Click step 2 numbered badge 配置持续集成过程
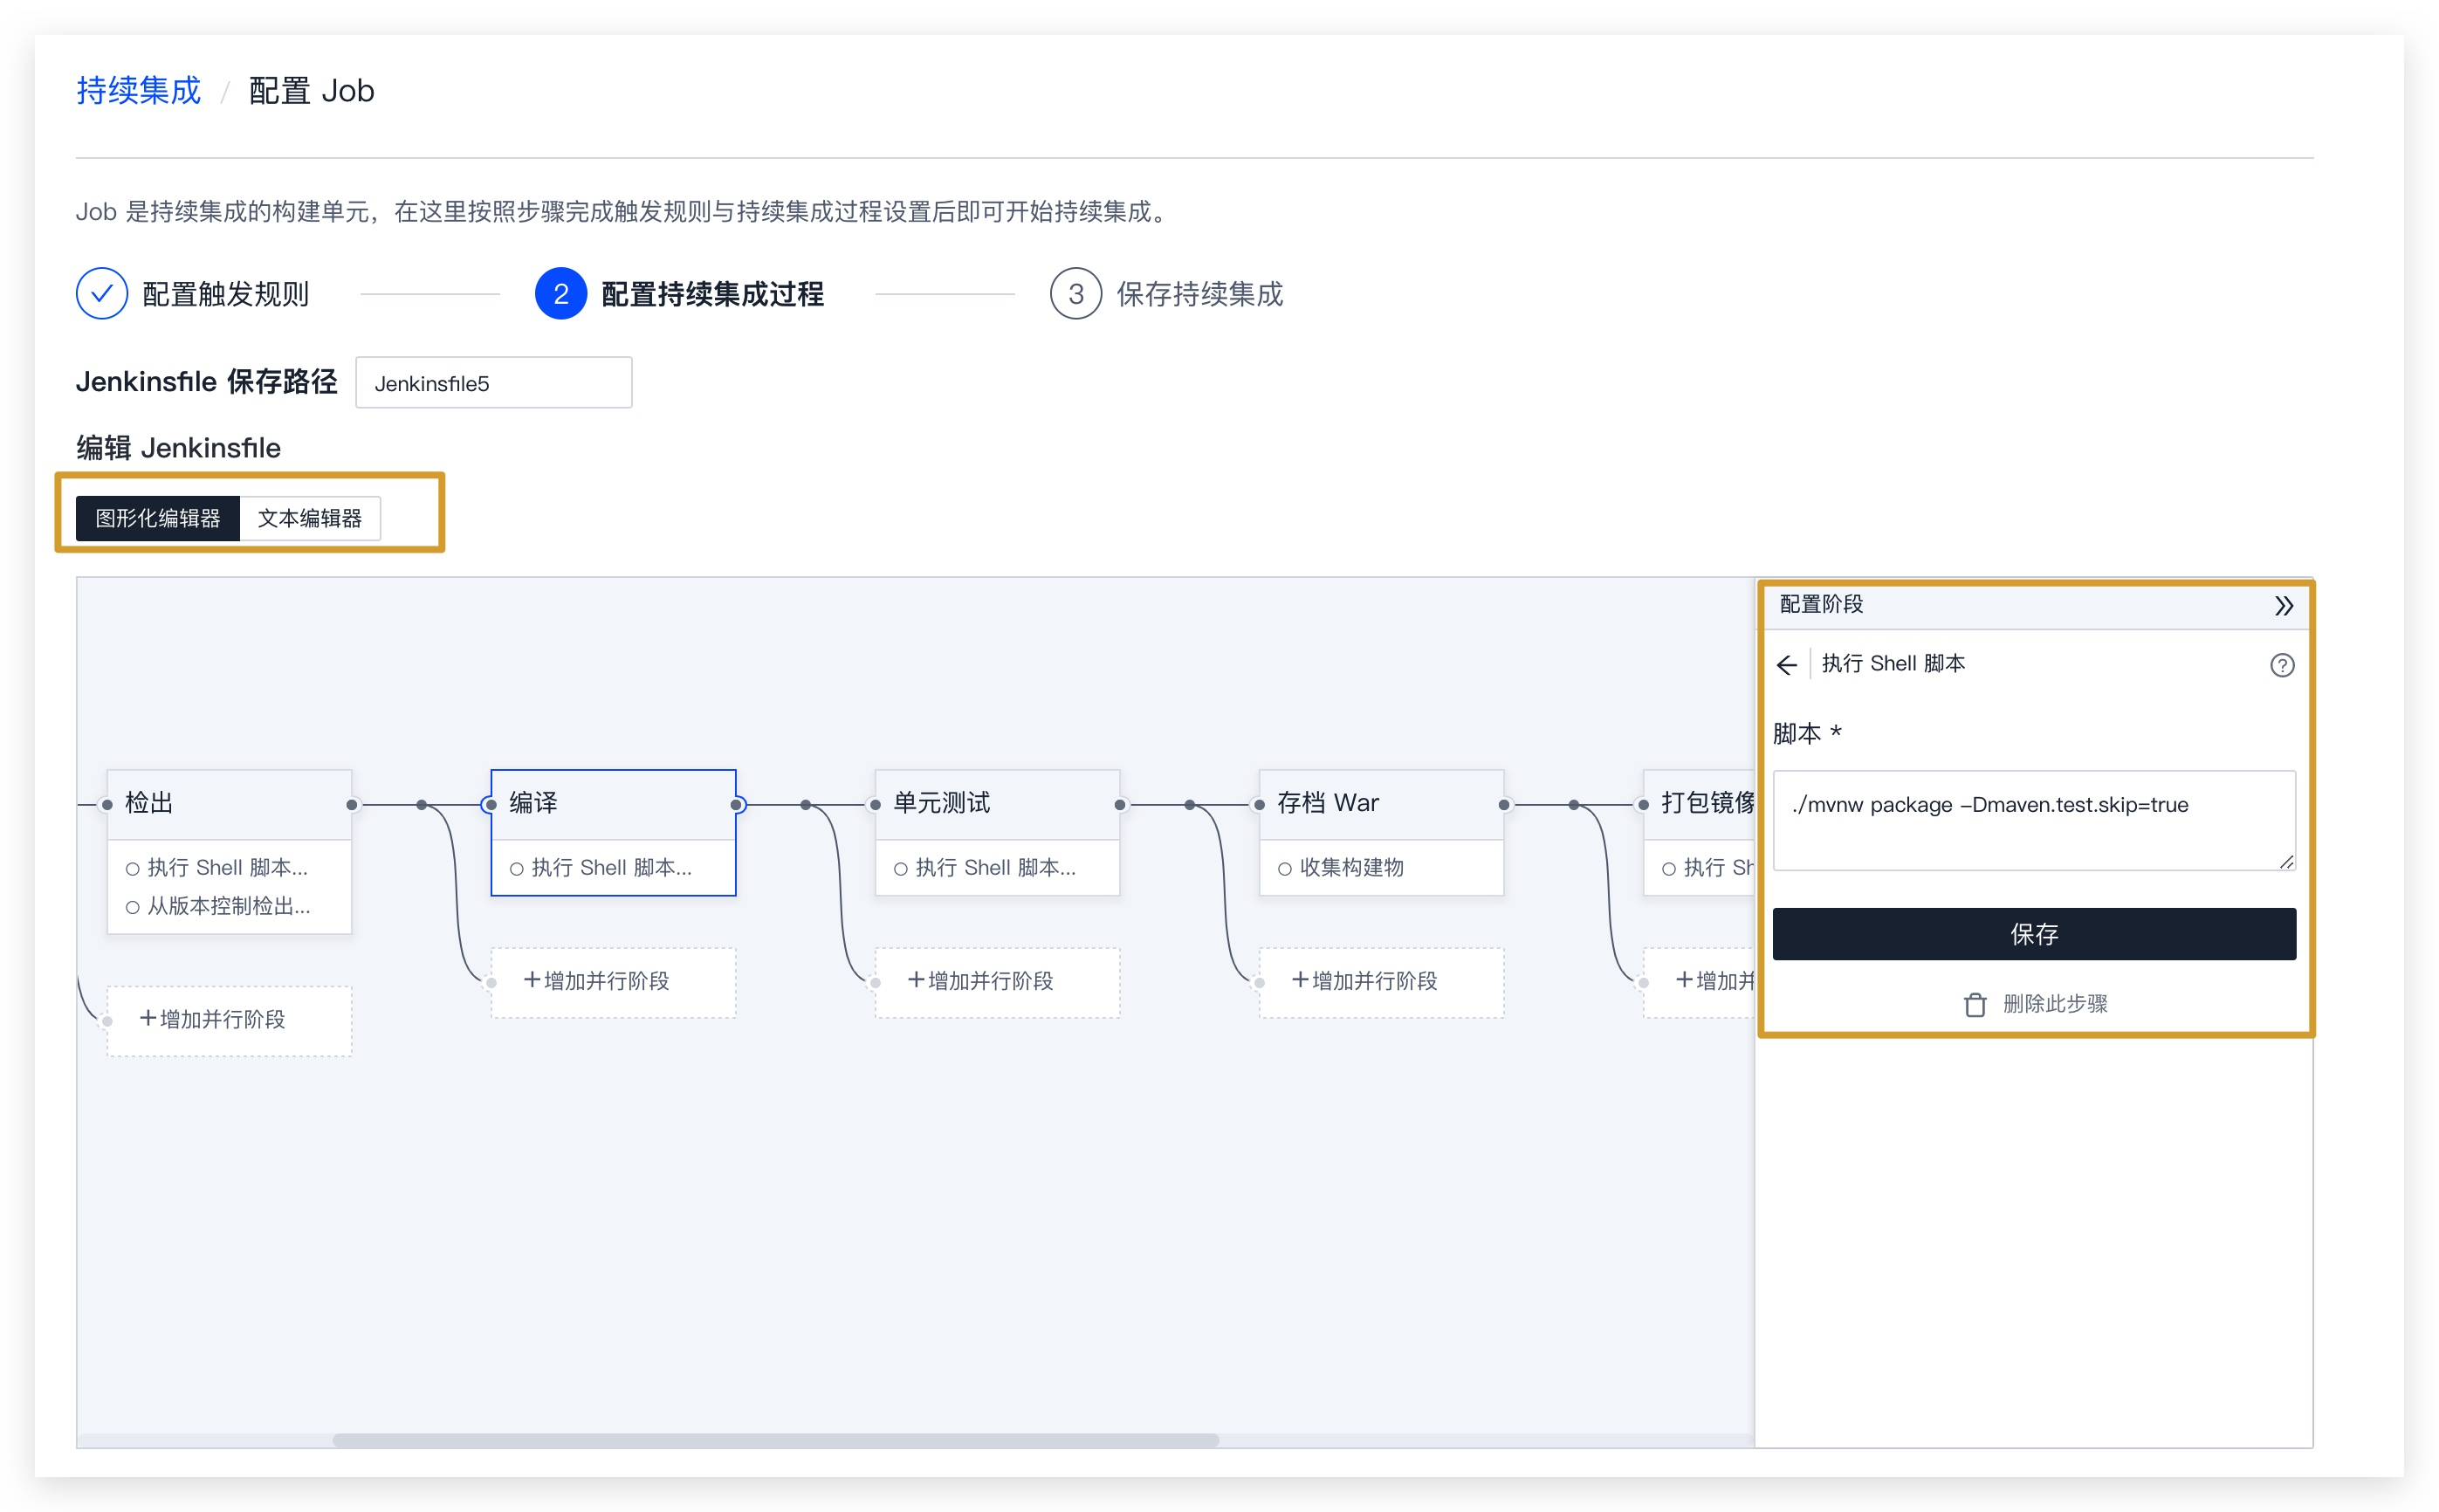The width and height of the screenshot is (2439, 1512). tap(561, 294)
